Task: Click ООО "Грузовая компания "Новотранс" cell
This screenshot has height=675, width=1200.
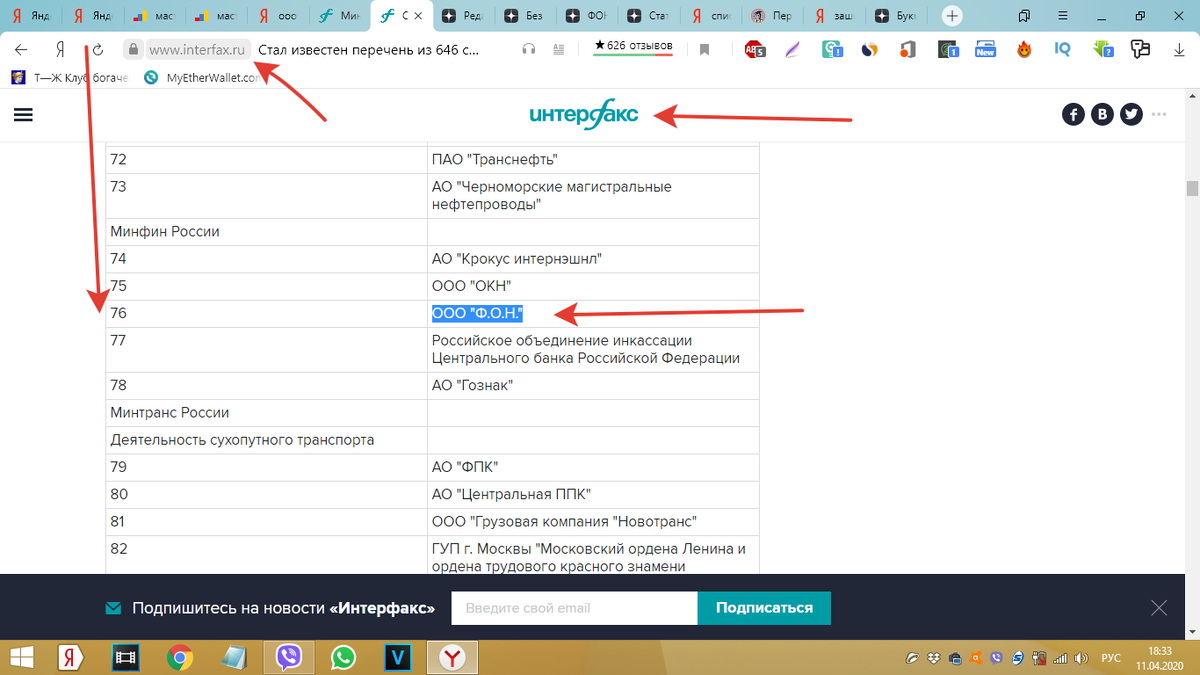Action: click(593, 522)
